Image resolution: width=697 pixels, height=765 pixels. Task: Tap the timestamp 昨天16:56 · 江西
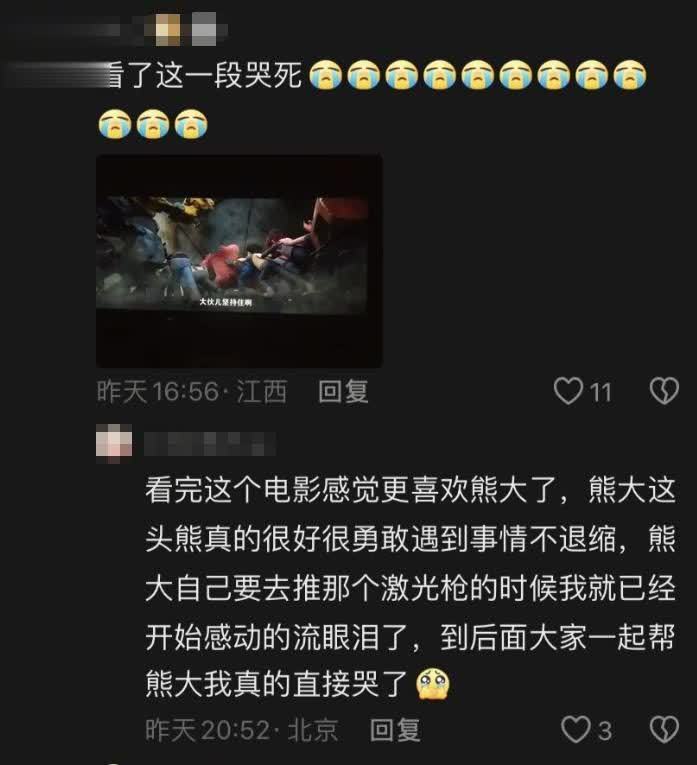click(192, 392)
